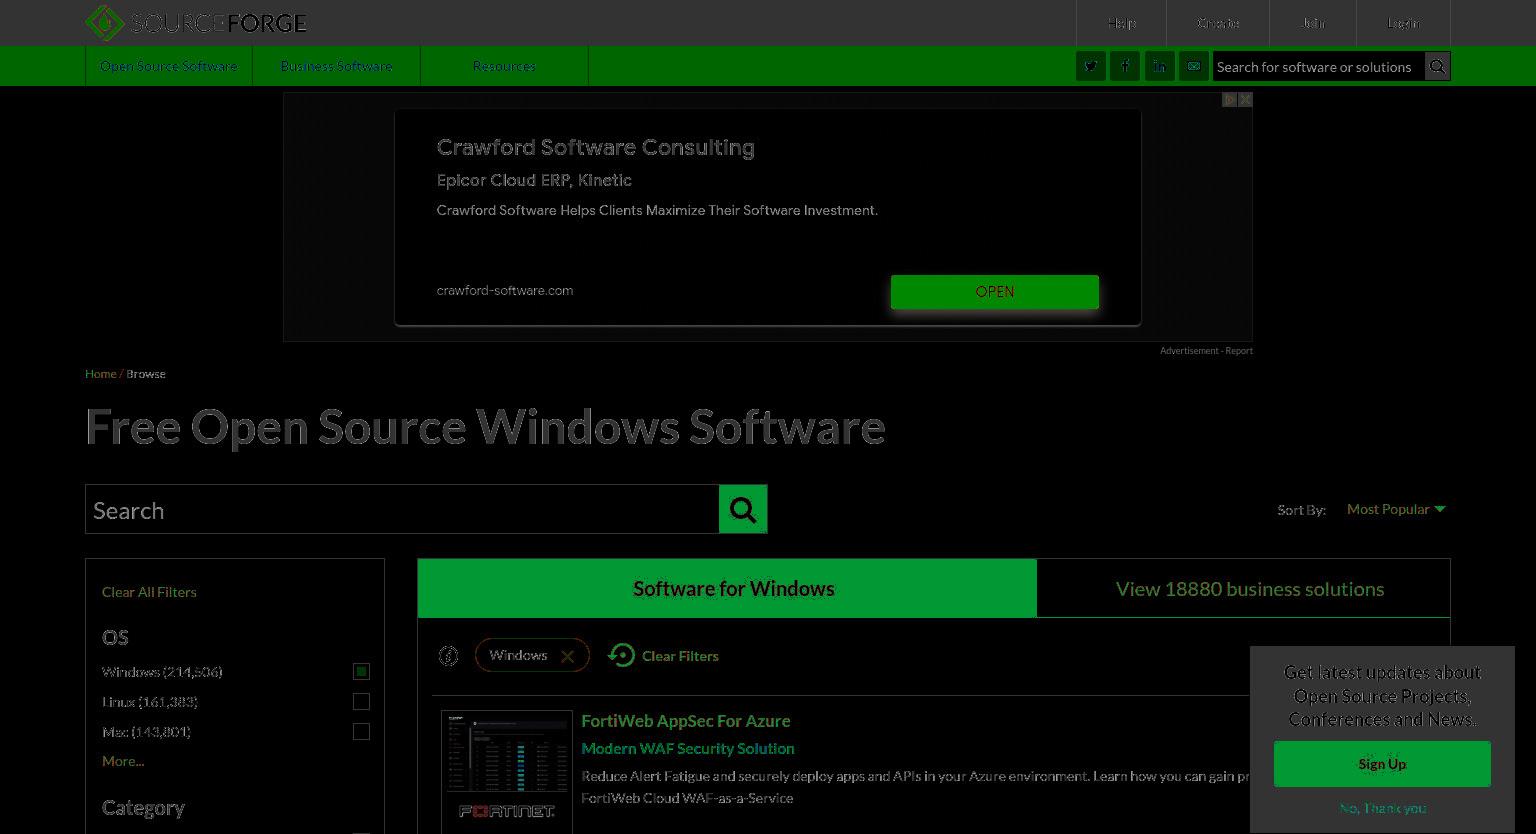Click the circular icon left of Windows chip

448,655
